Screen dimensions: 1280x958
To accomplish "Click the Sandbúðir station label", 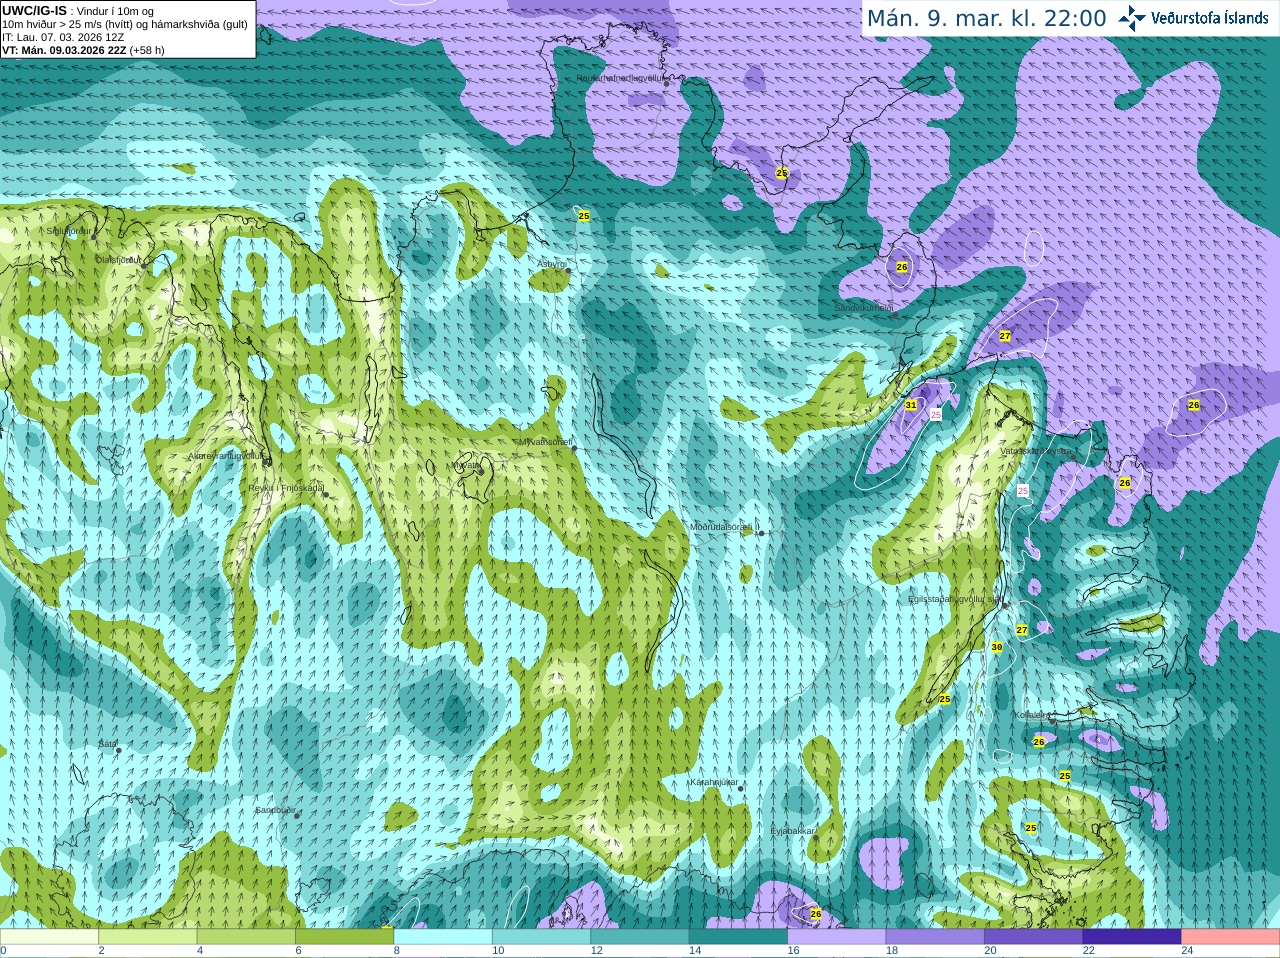I will coord(275,810).
